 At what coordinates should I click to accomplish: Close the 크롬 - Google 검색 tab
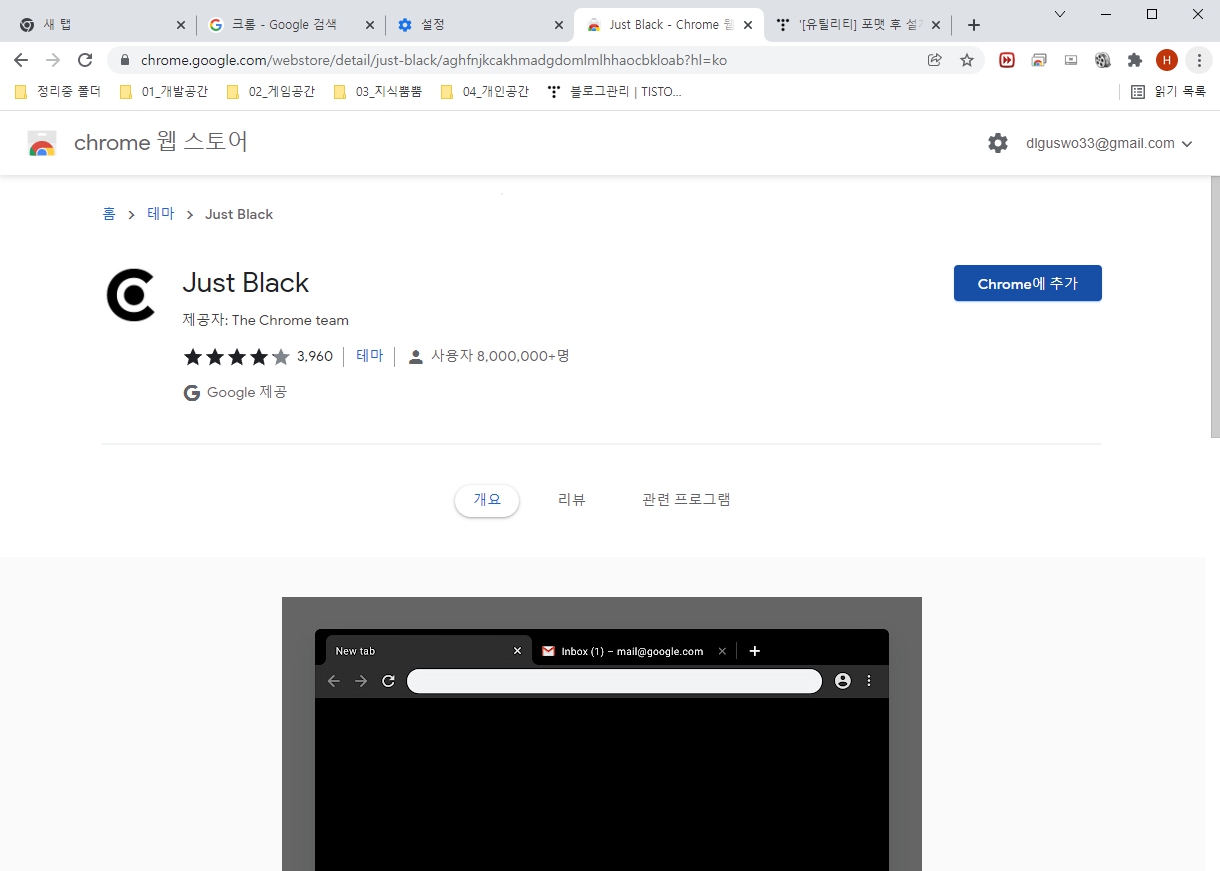click(x=370, y=25)
